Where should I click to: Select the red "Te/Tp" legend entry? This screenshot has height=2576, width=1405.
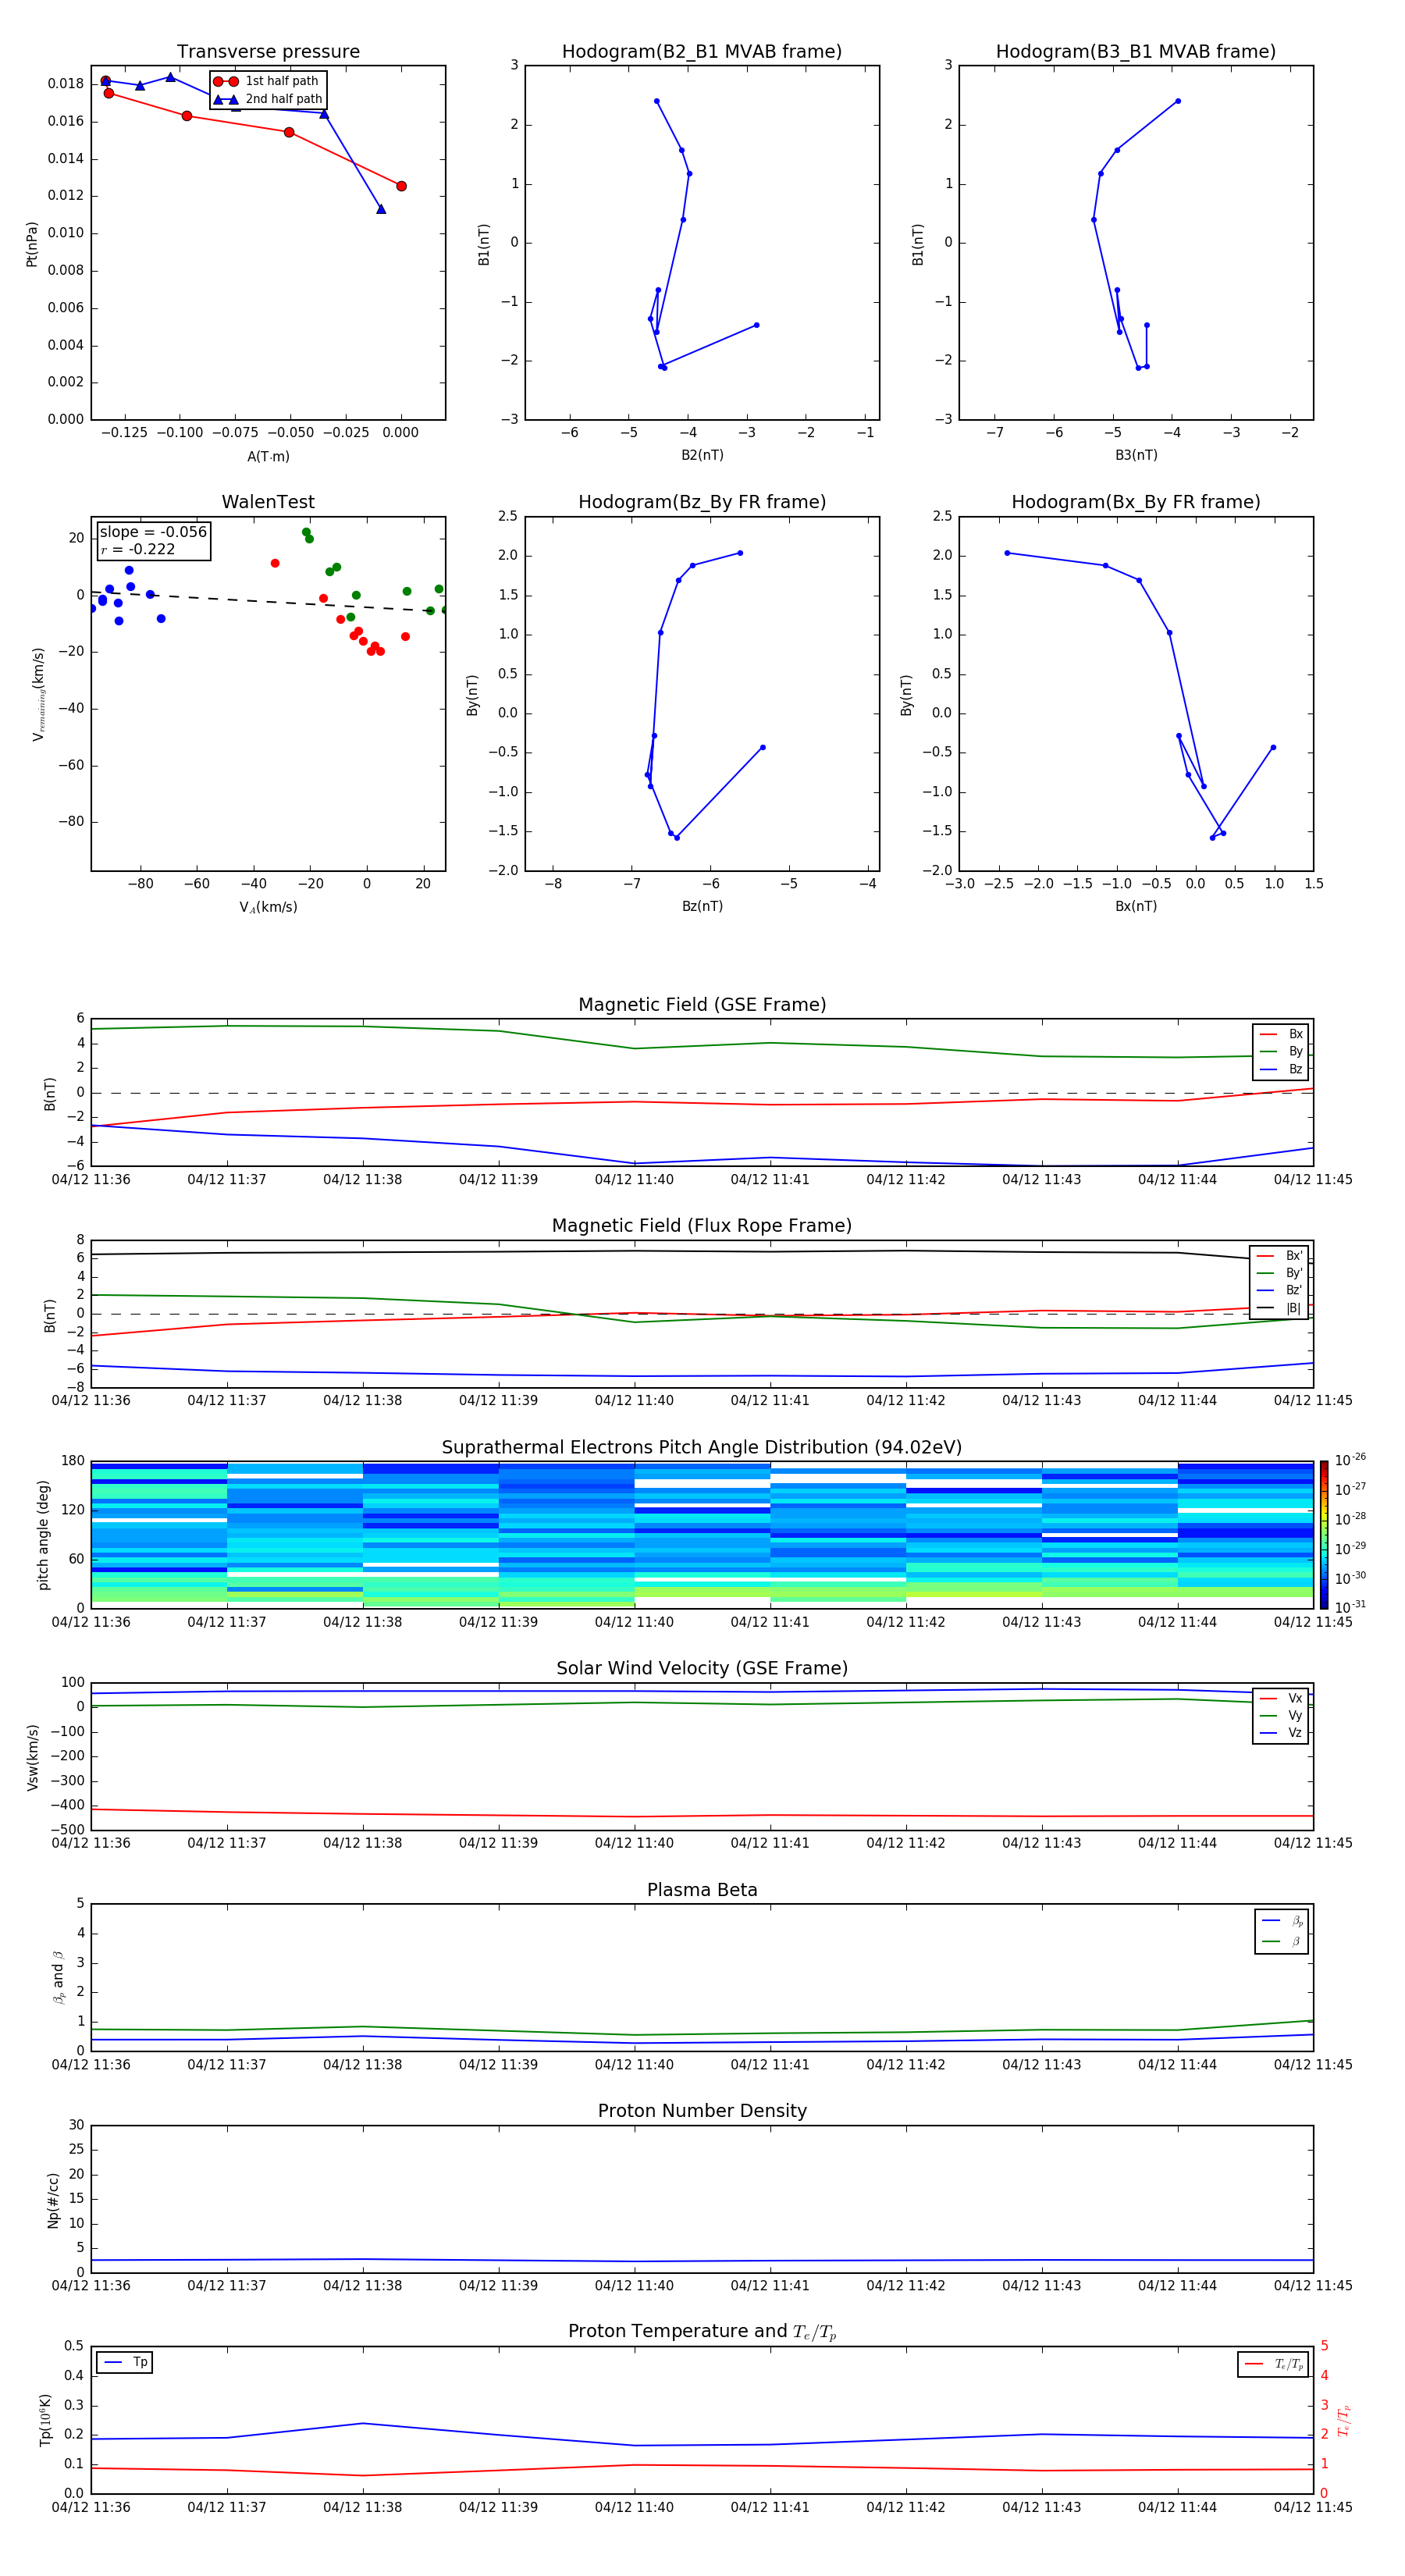pyautogui.click(x=1274, y=2364)
